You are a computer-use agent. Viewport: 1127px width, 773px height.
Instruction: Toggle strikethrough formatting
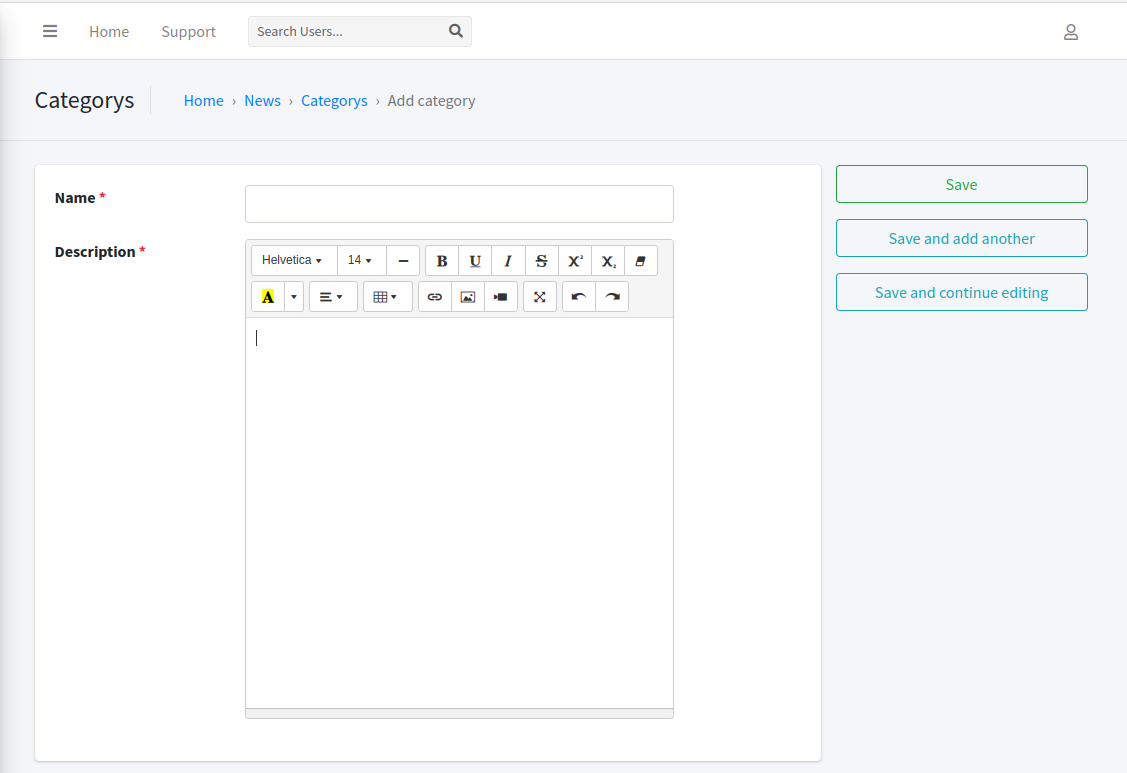click(x=541, y=261)
